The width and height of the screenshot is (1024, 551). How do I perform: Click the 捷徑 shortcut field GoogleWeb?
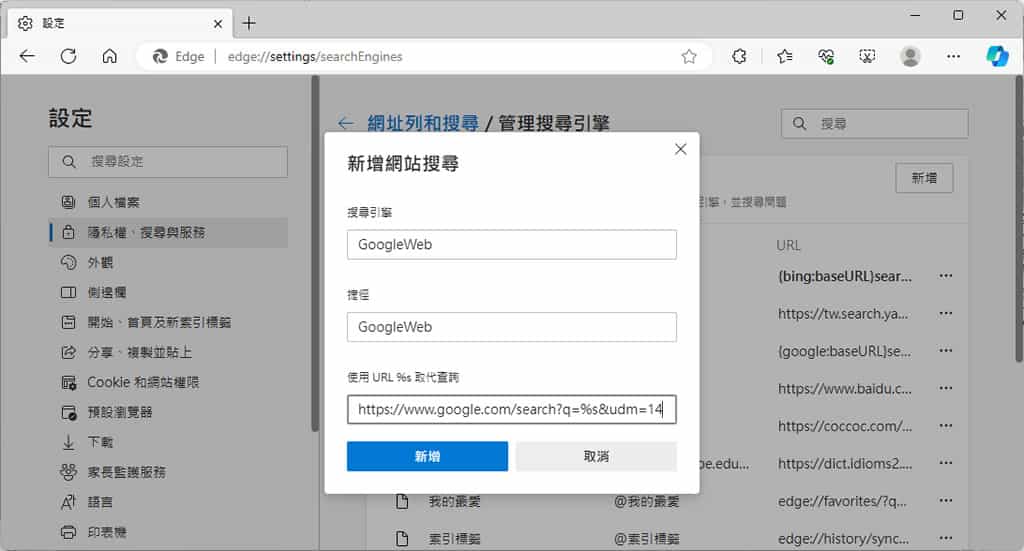point(511,326)
